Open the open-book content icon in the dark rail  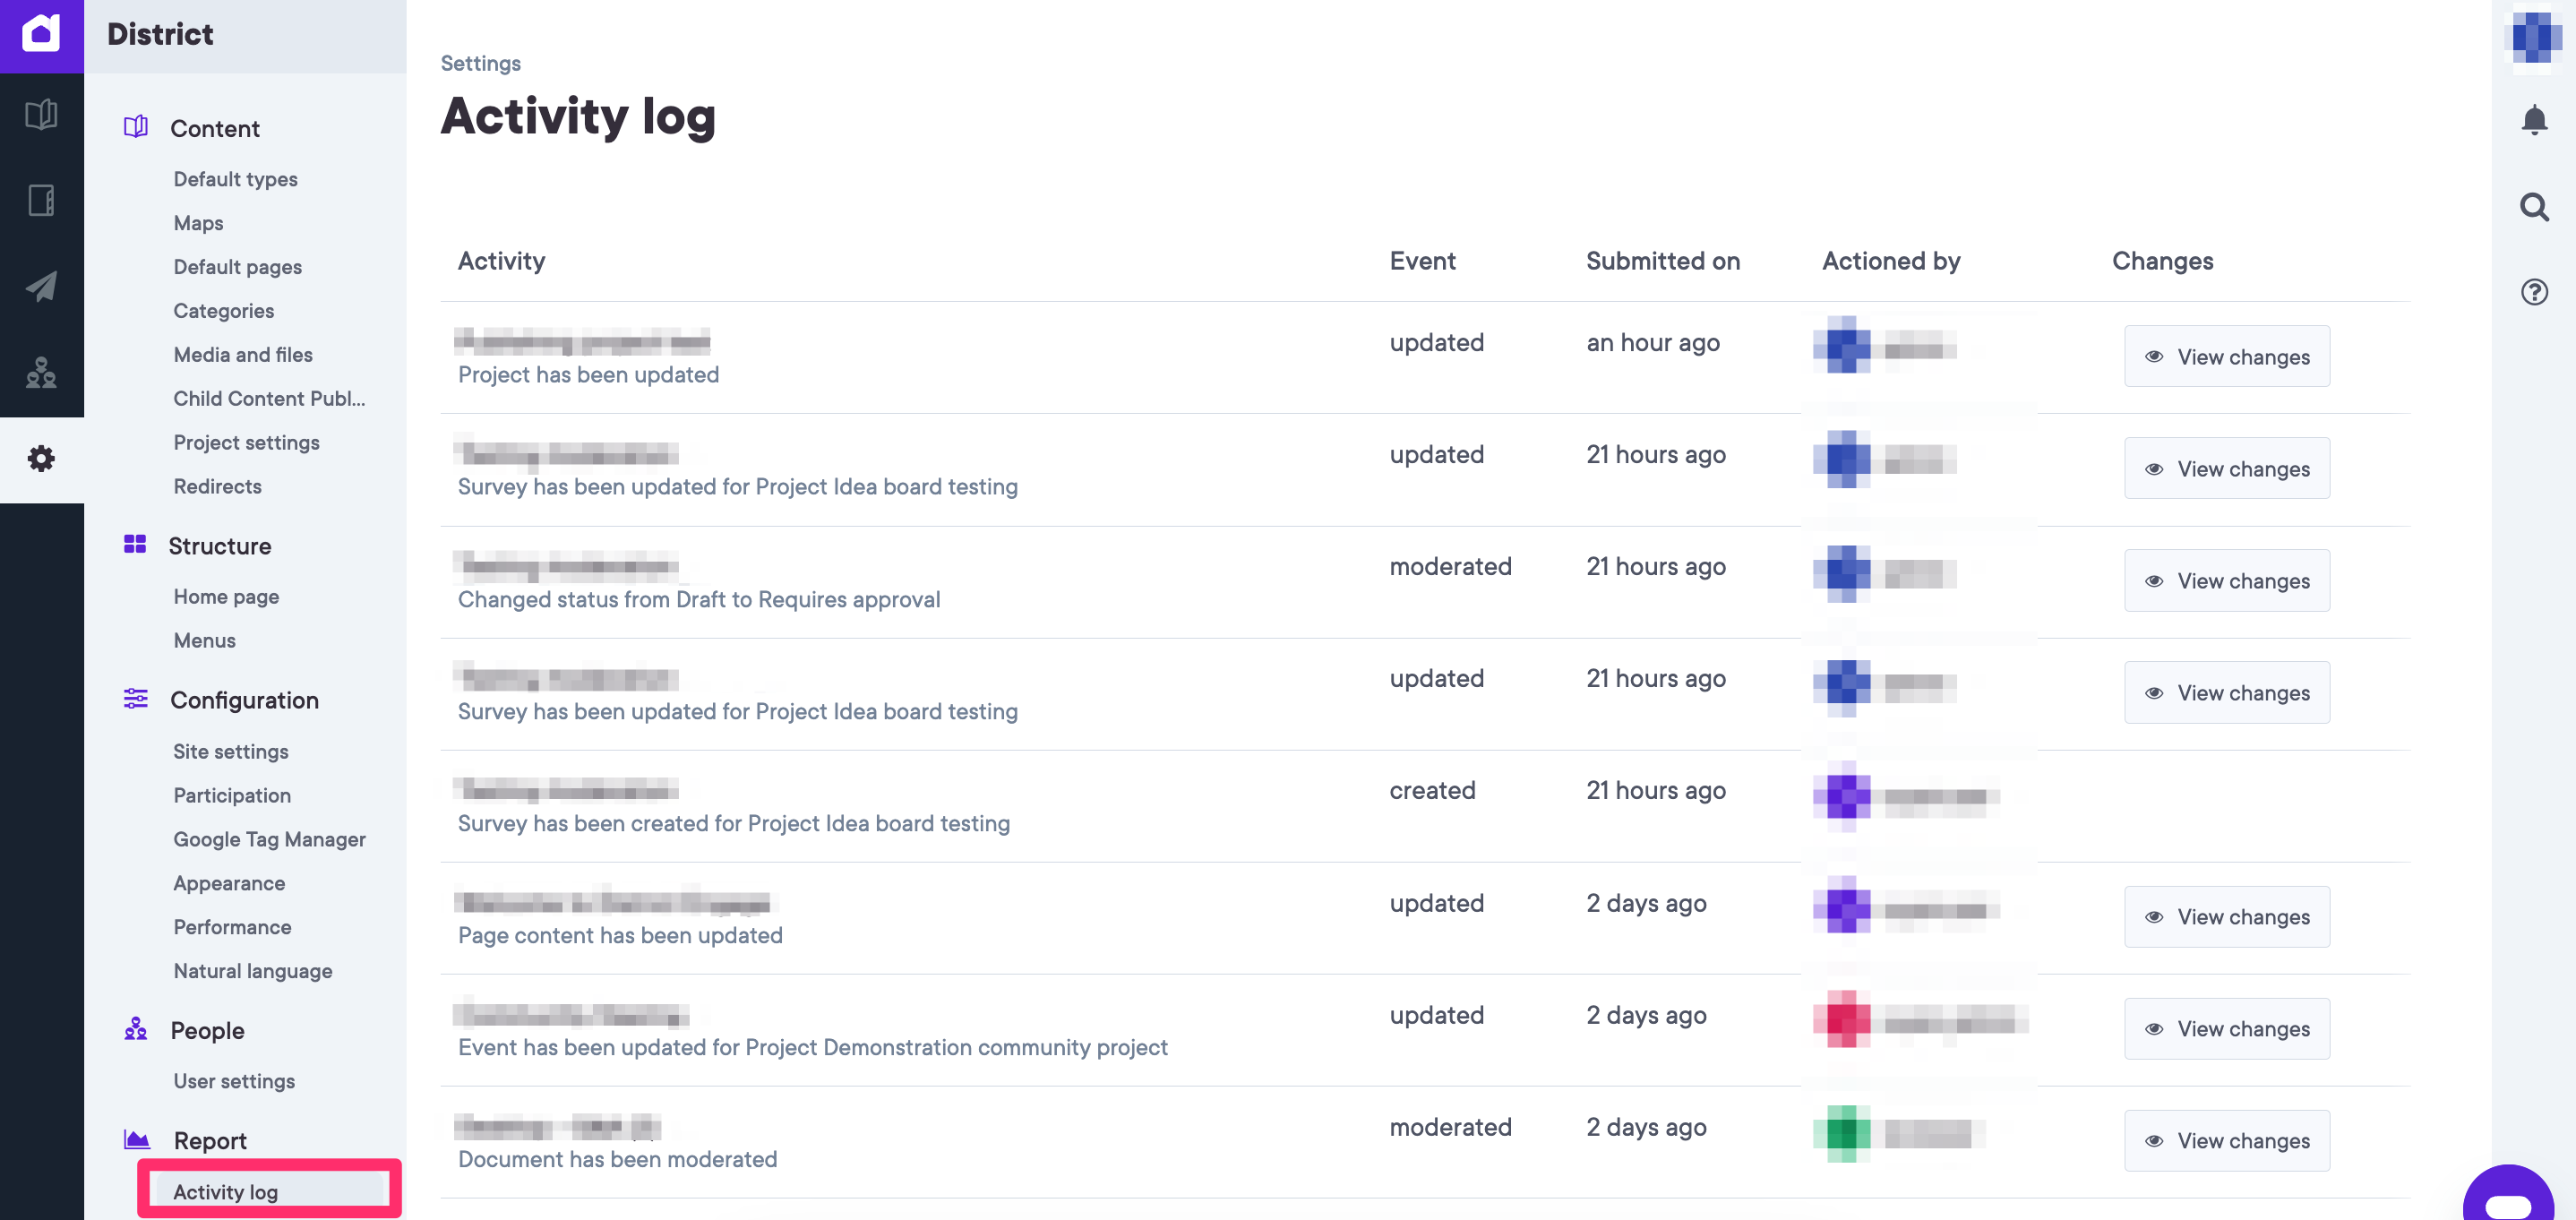[x=41, y=115]
